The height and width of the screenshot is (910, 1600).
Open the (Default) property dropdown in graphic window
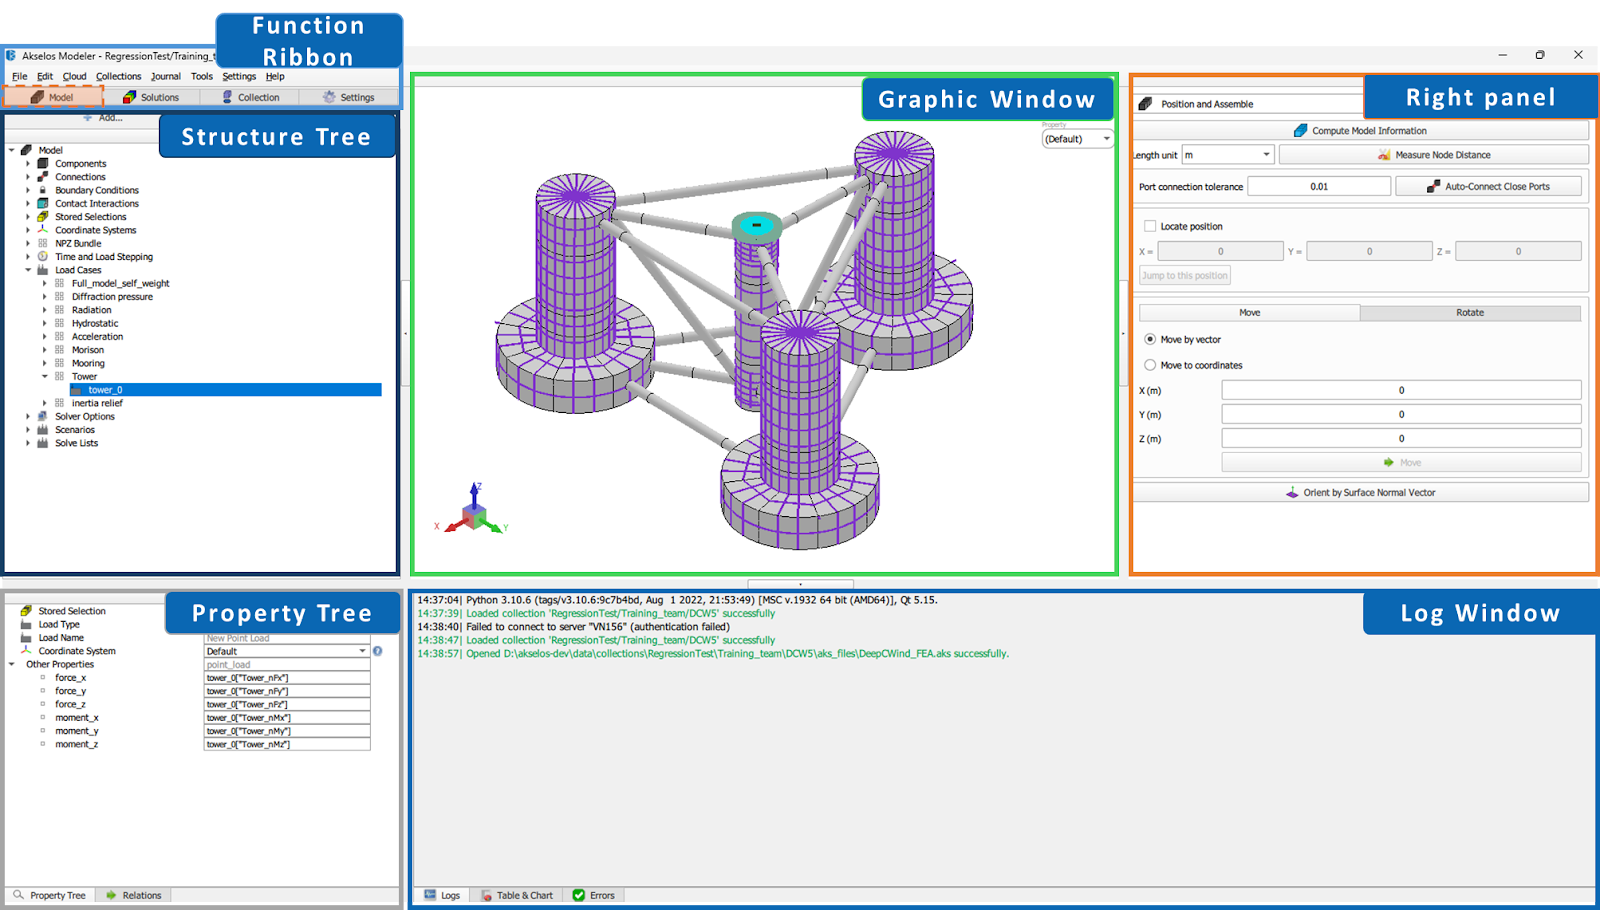1077,139
